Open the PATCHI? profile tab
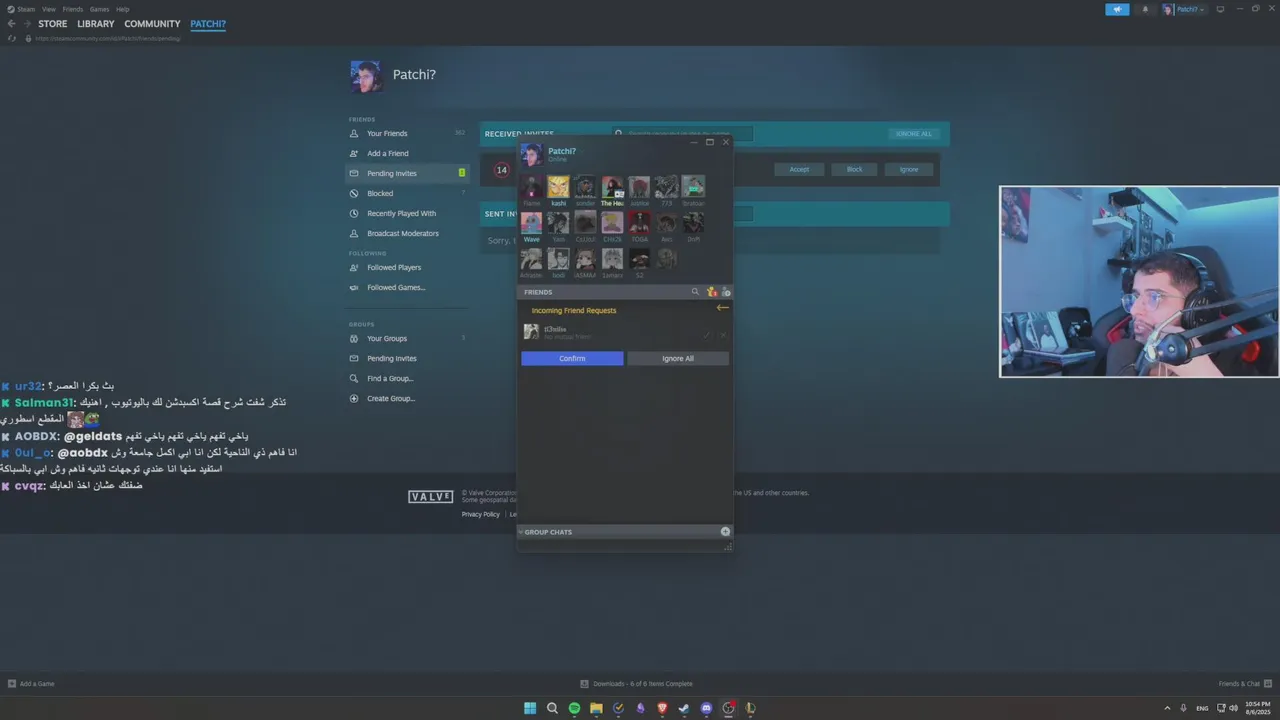The height and width of the screenshot is (720, 1280). point(208,24)
